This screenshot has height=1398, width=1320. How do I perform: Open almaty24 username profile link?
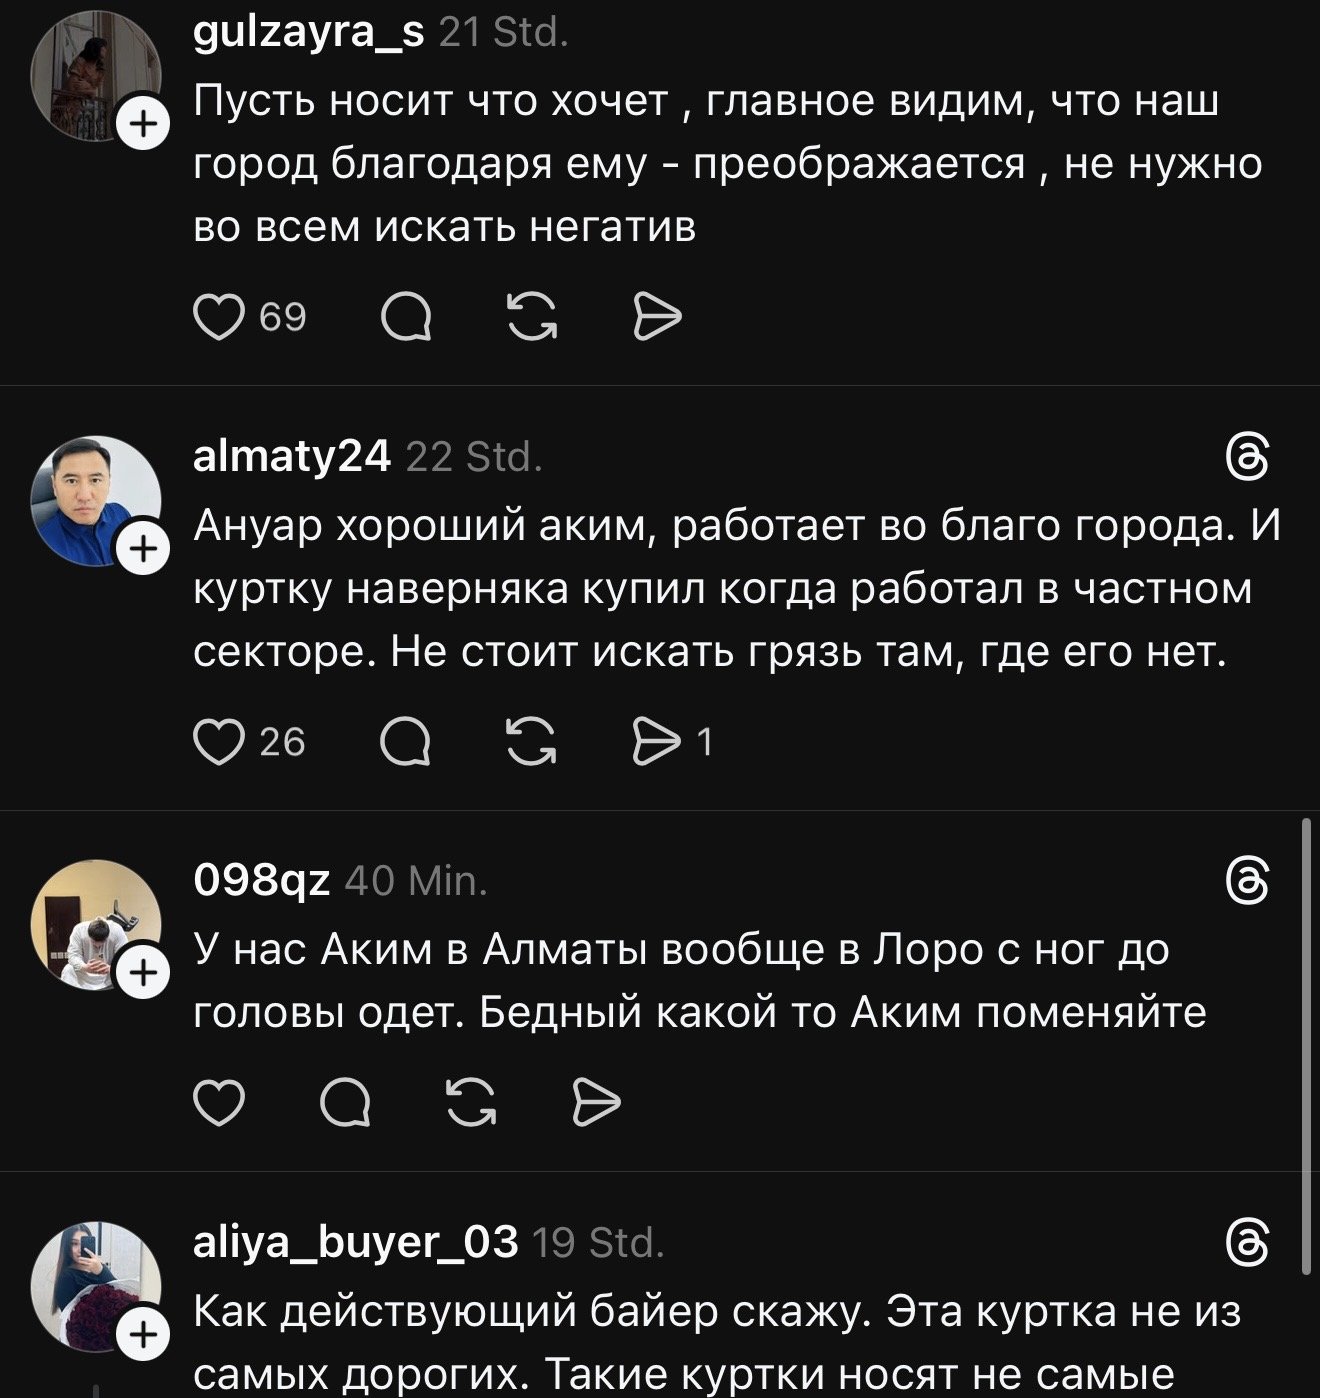click(291, 457)
